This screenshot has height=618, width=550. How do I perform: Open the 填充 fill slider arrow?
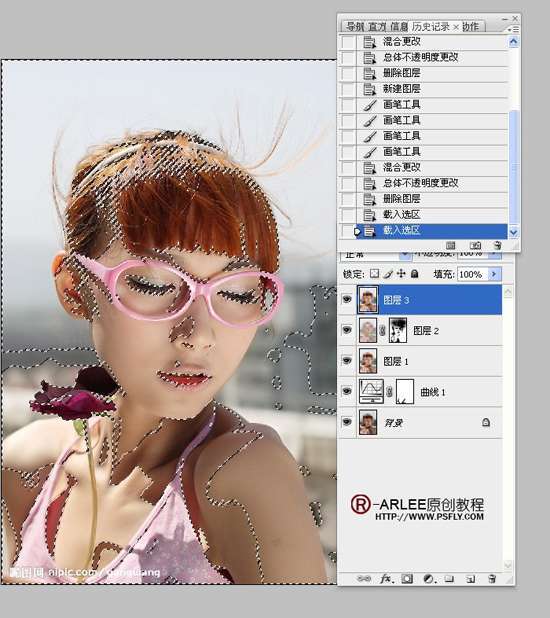coord(494,274)
